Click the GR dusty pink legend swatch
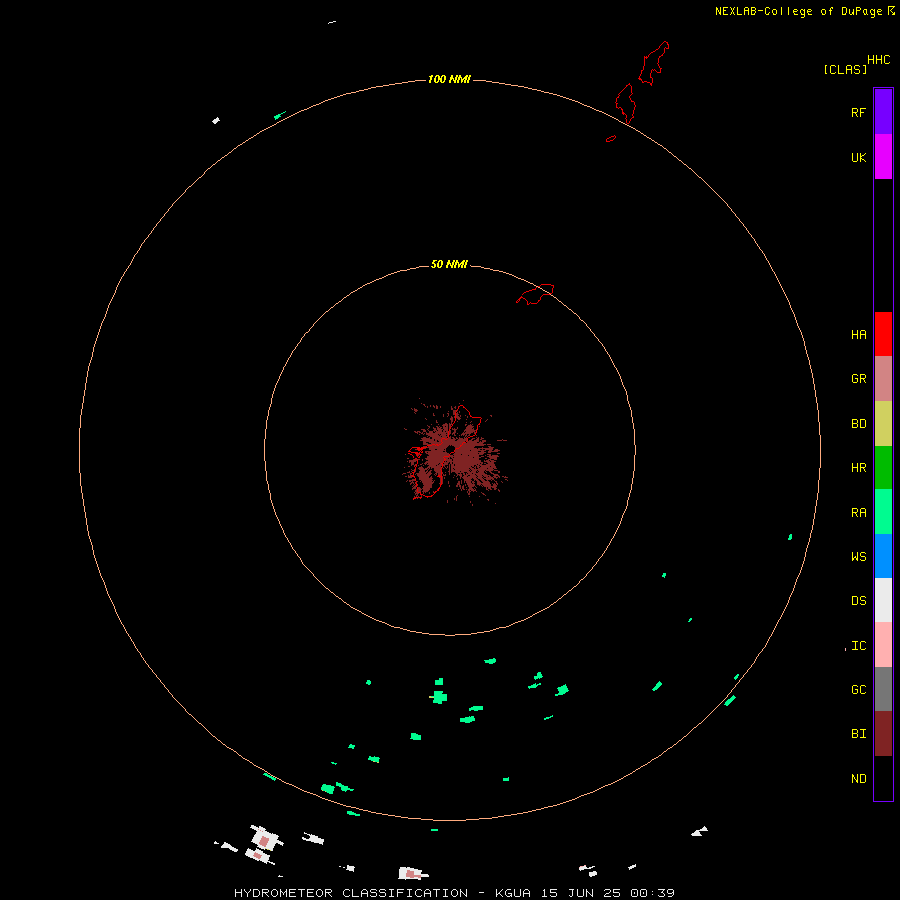The height and width of the screenshot is (900, 900). pos(883,379)
